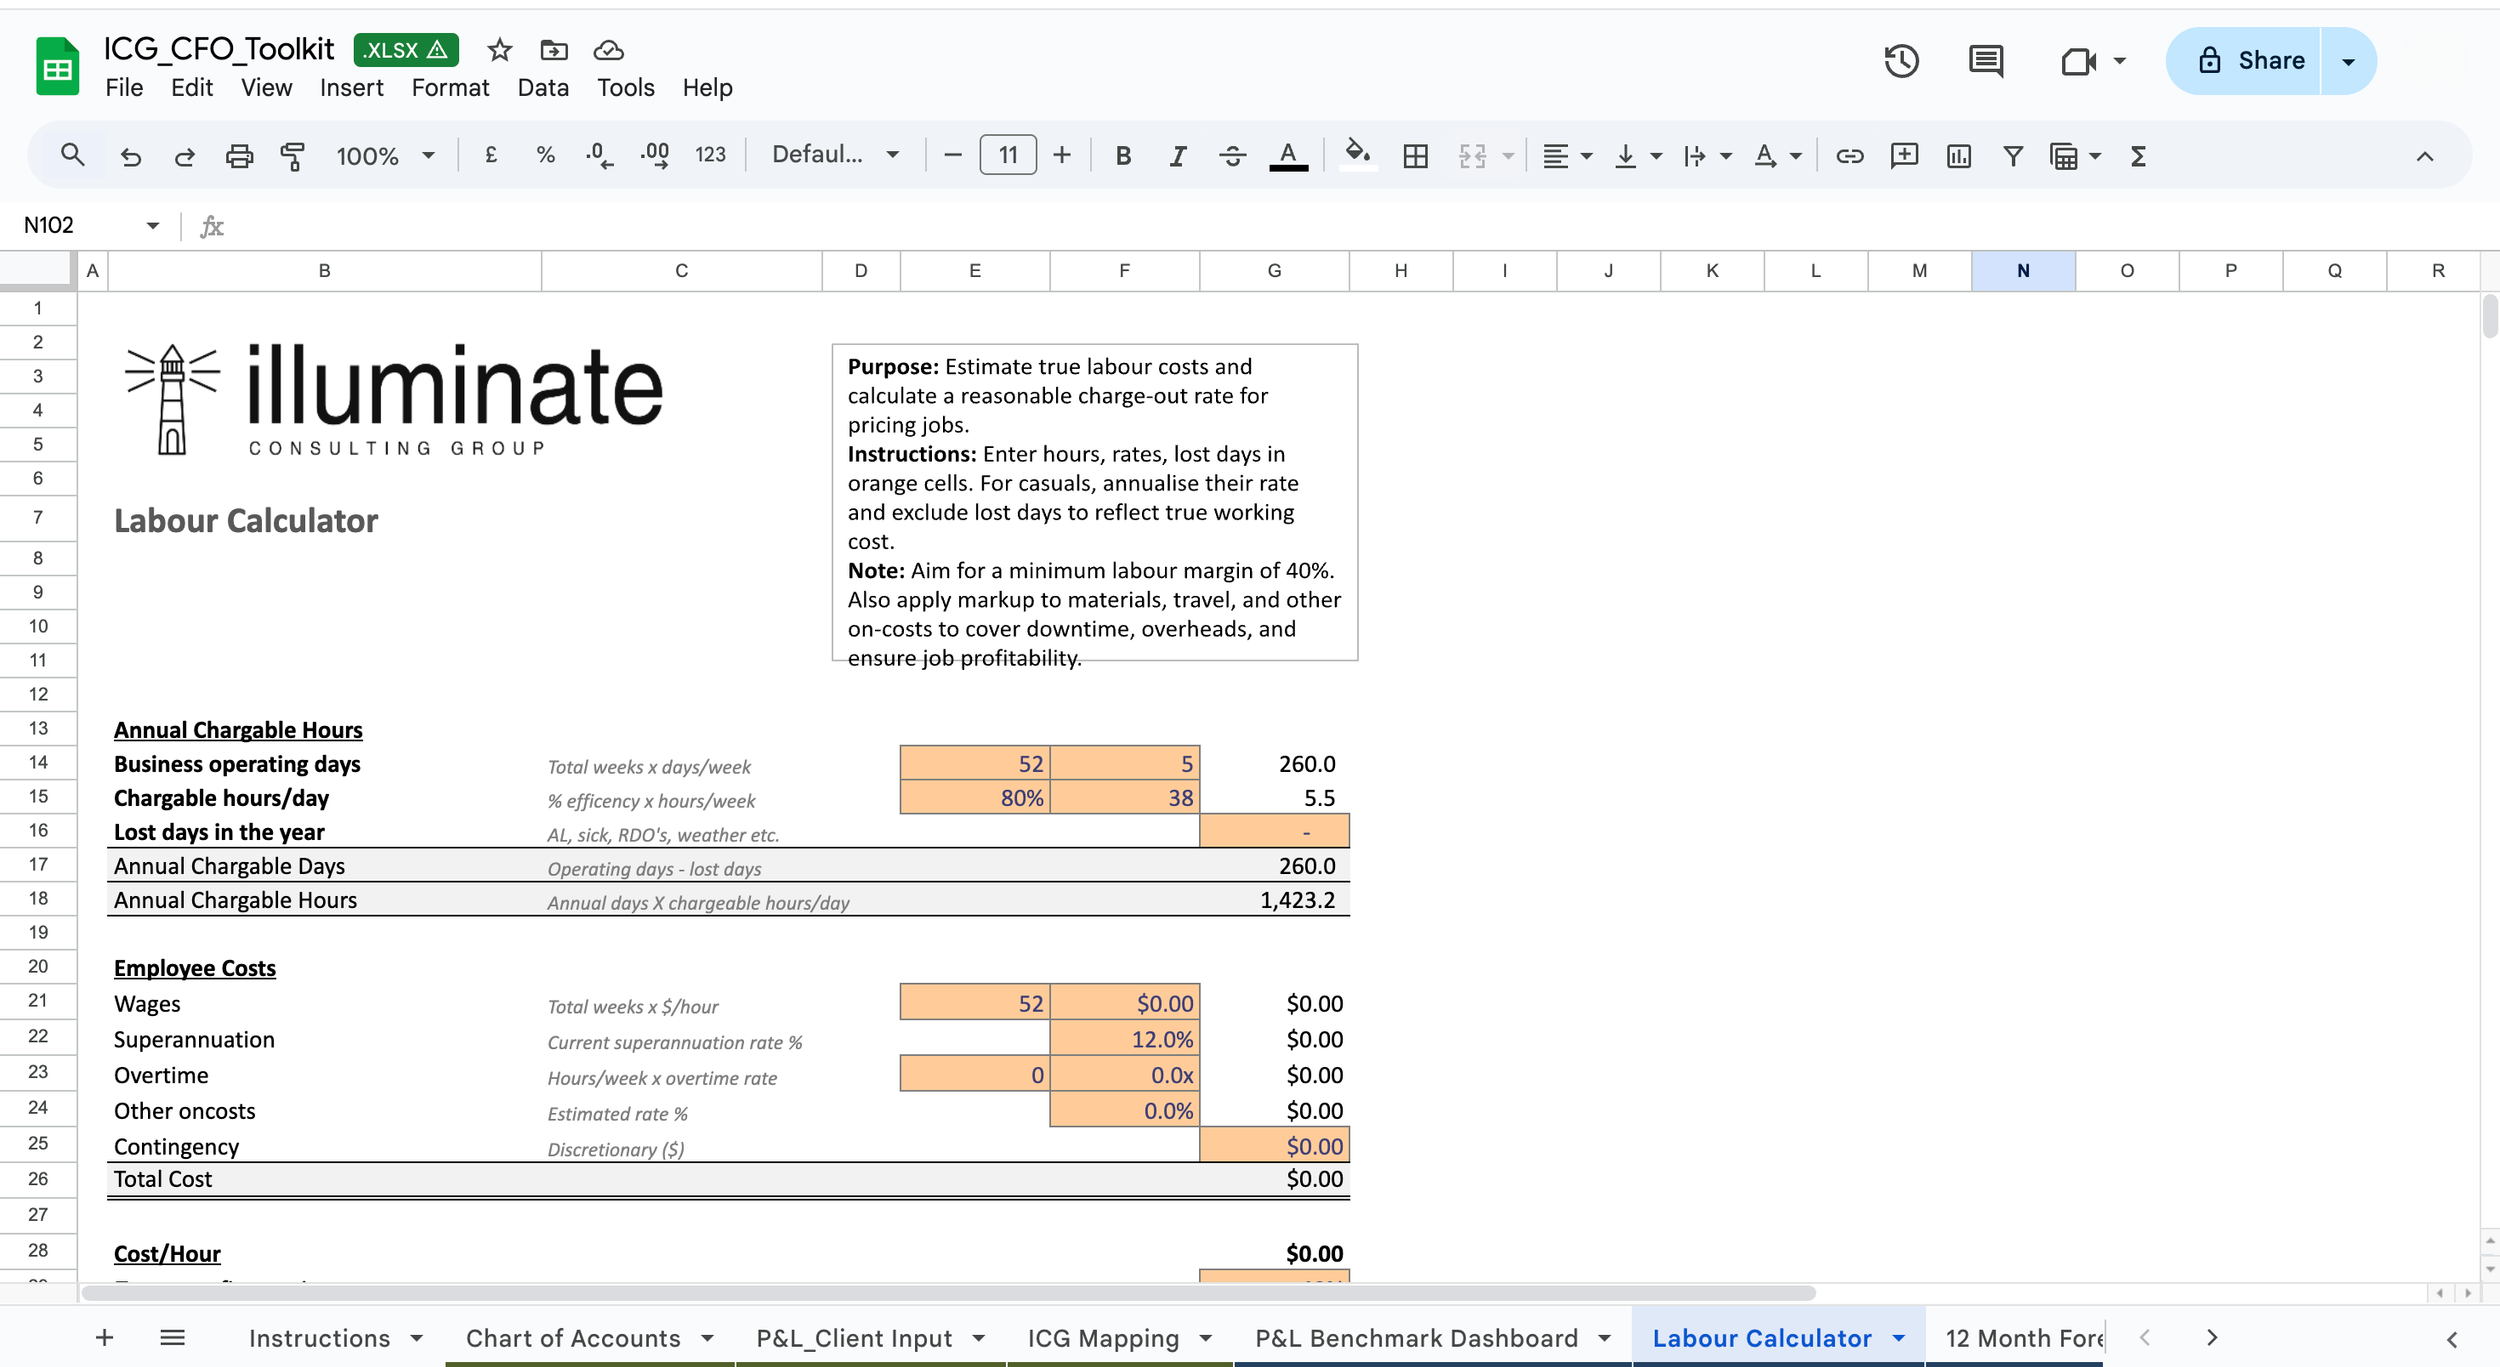
Task: Open text rotation options
Action: [x=1777, y=155]
